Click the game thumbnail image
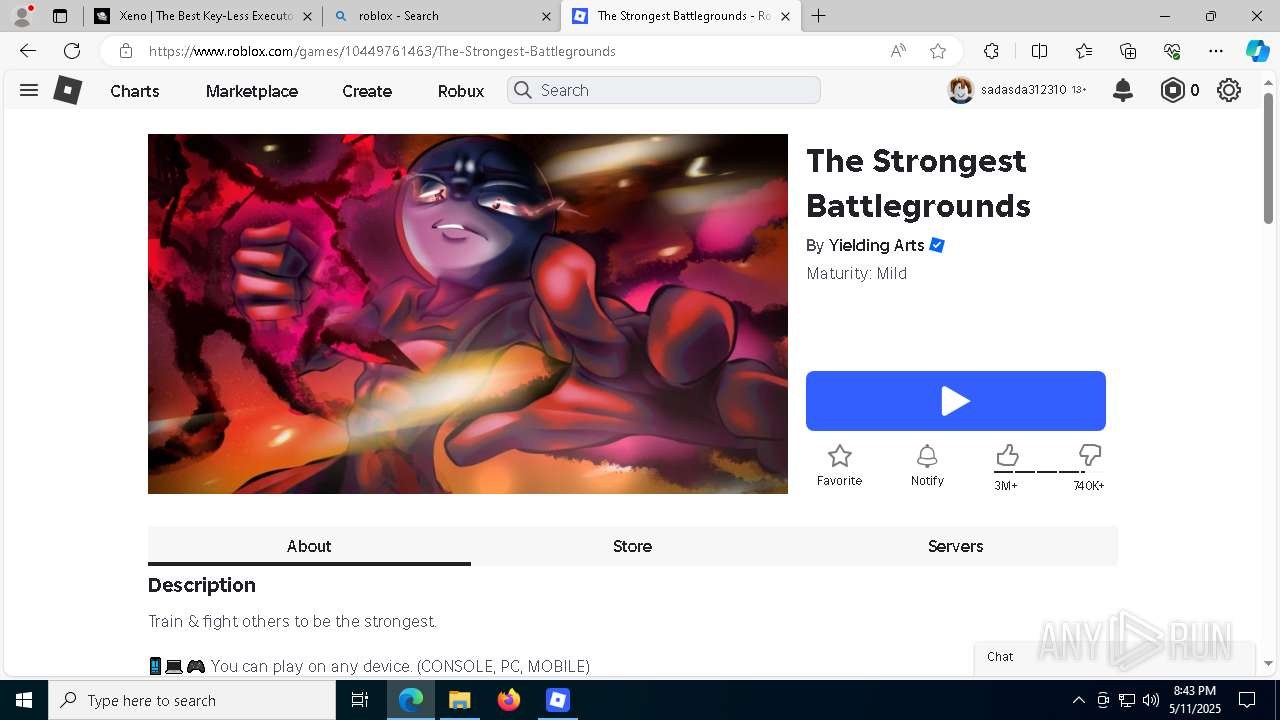 (x=468, y=314)
